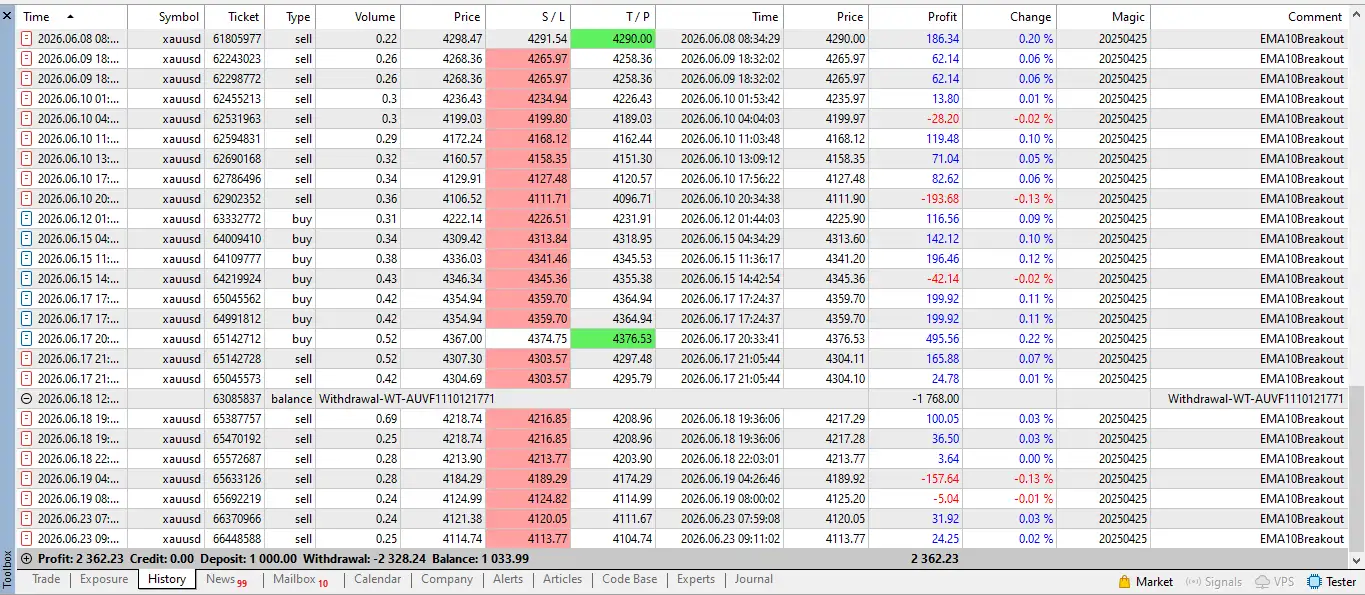Sort by the Type column header
Screen dimensions: 1365x595
[x=291, y=16]
